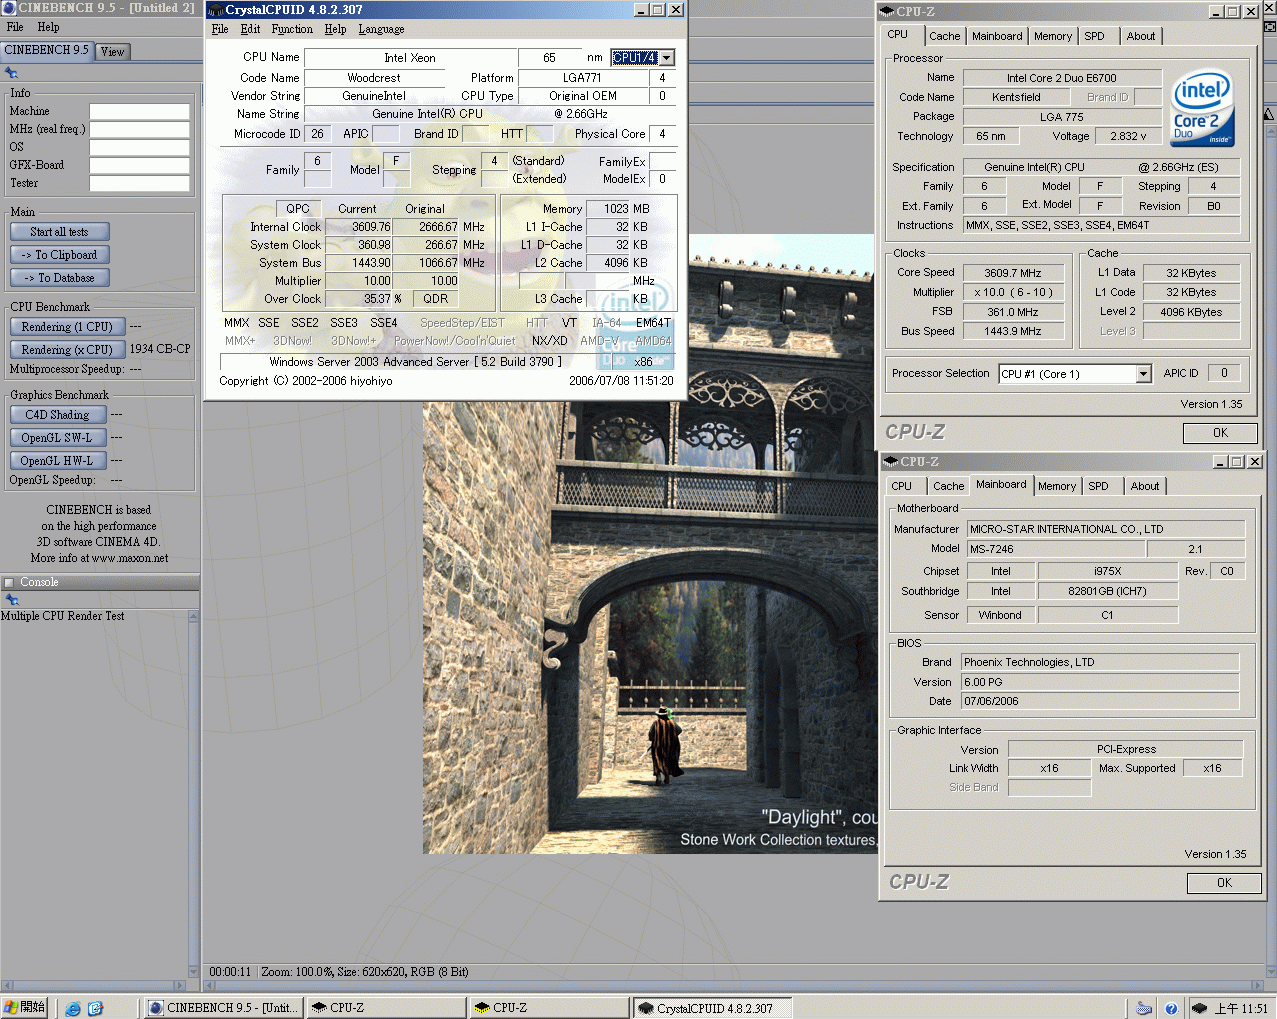Click the CPU-Z chip icon in the system tray

(1199, 1008)
